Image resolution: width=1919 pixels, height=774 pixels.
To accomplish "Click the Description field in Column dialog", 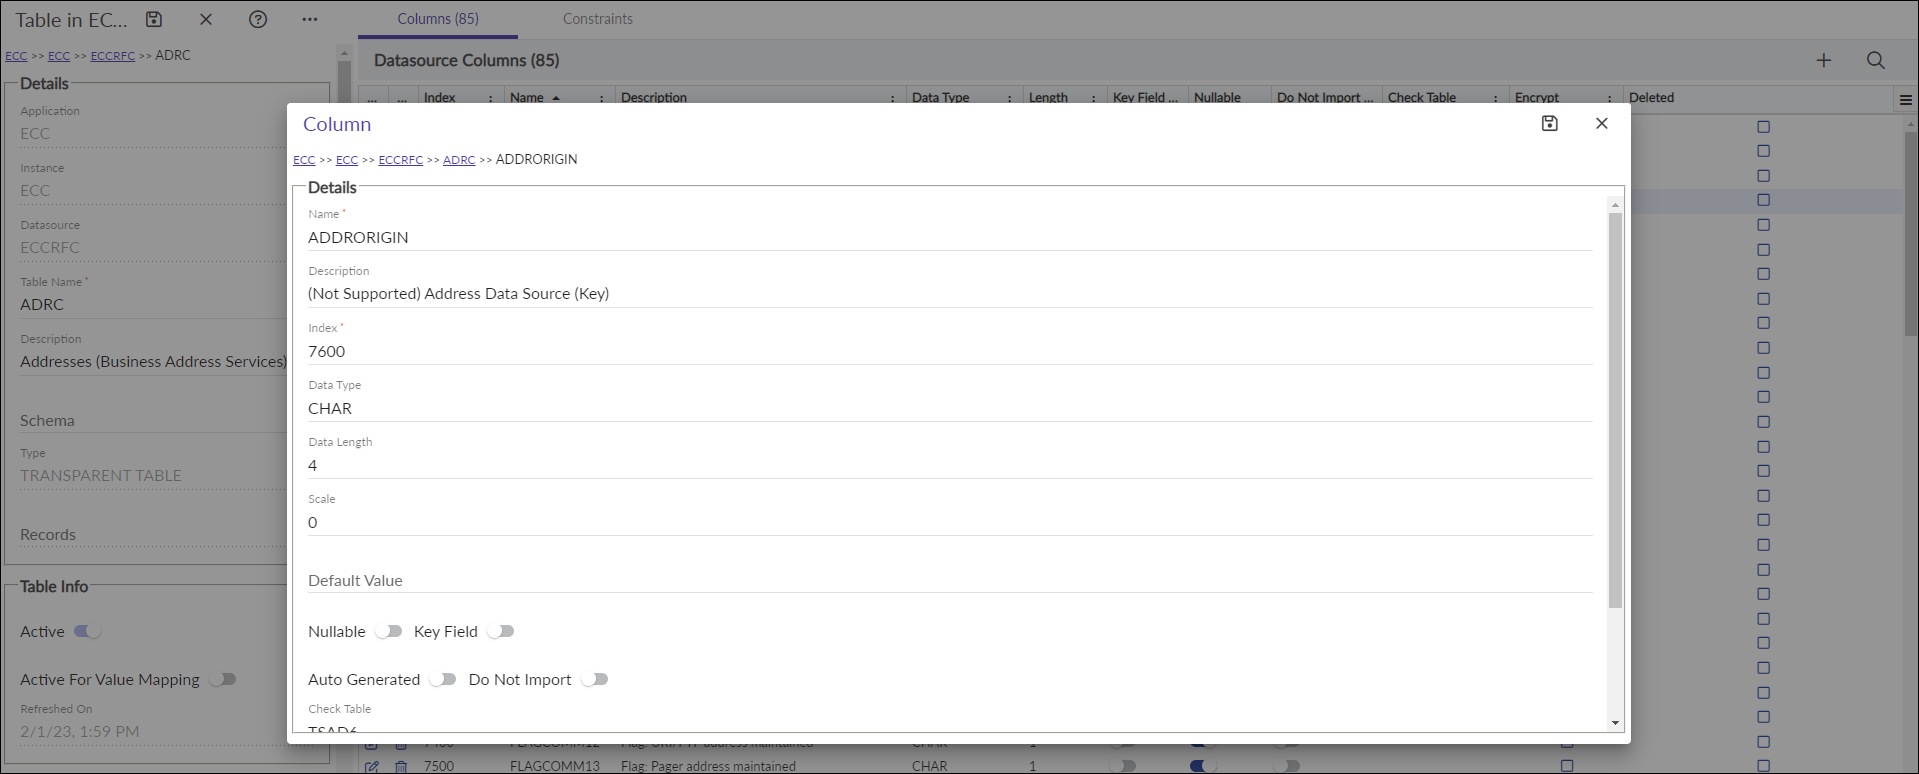I will coord(950,294).
